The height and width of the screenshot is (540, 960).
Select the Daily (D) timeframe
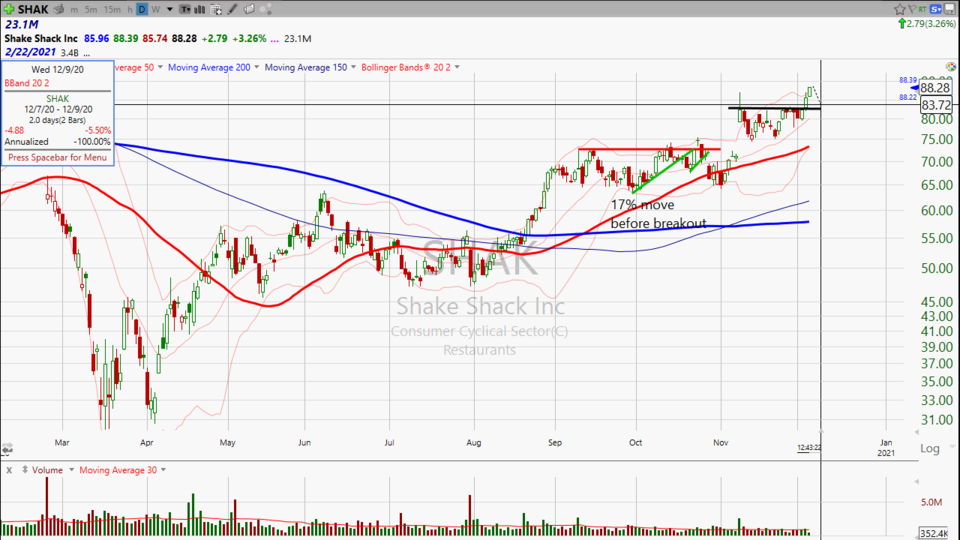(142, 9)
